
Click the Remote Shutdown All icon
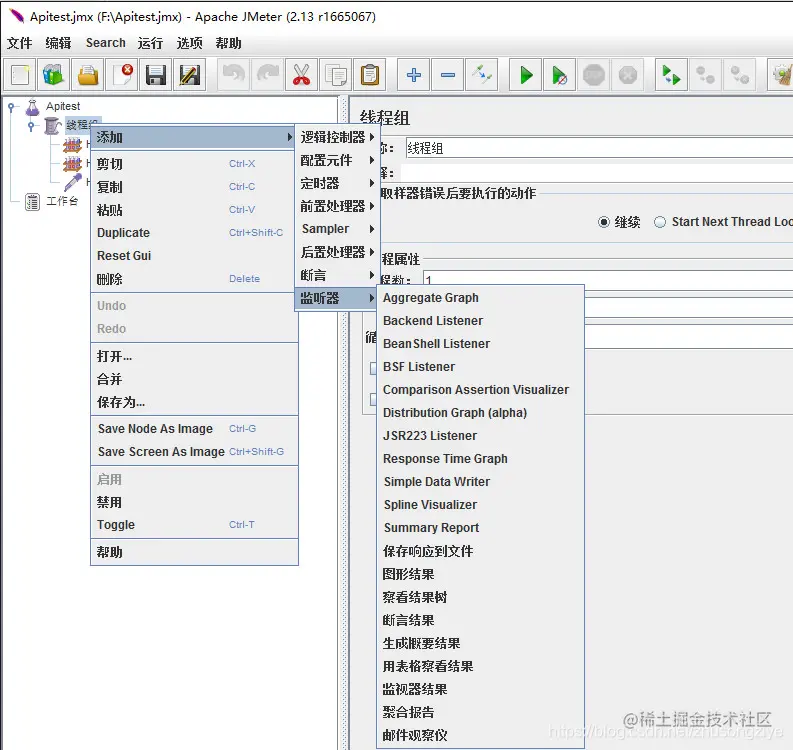point(739,75)
